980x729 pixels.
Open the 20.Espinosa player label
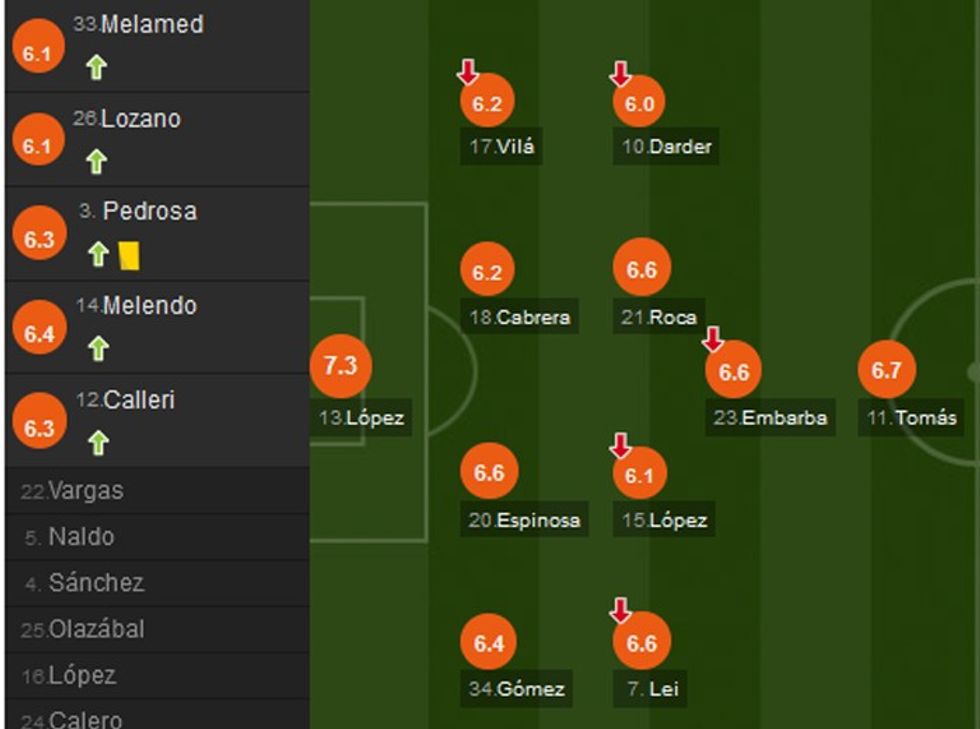(x=525, y=520)
